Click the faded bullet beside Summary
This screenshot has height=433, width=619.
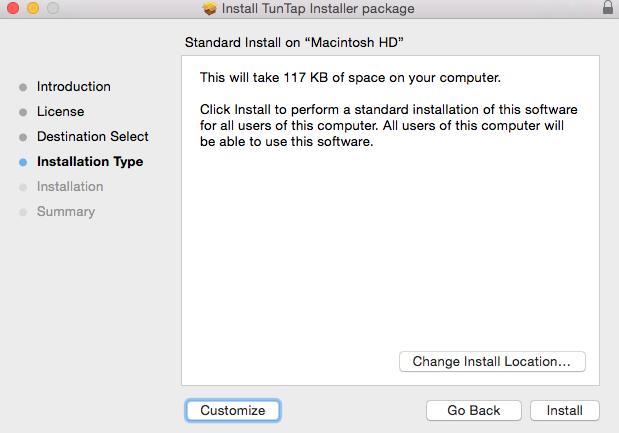[x=23, y=212]
